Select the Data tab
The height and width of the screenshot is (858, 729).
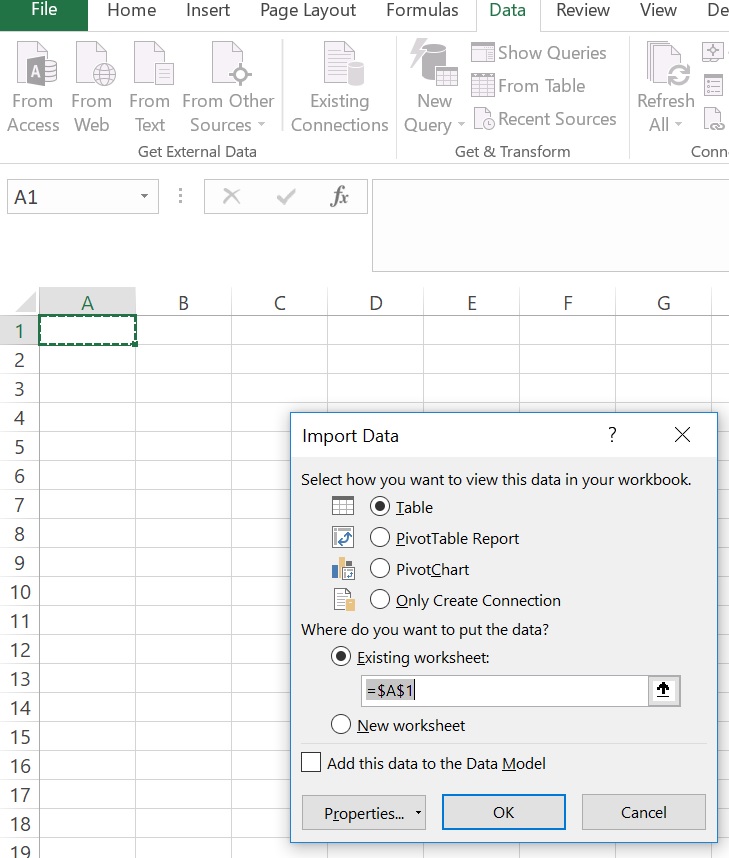[507, 10]
